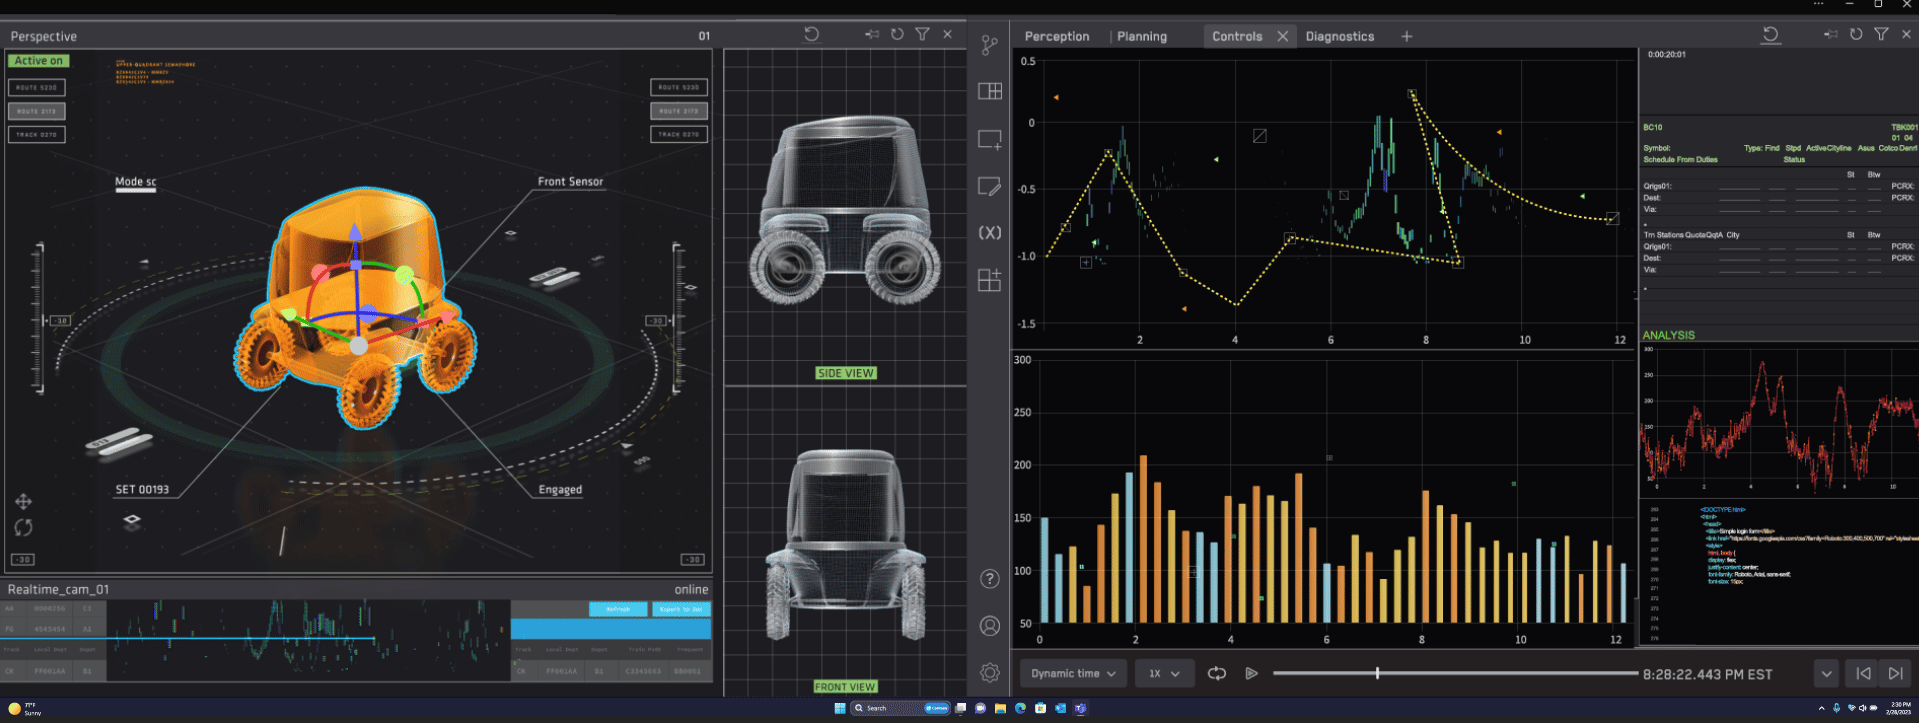Click refresh icon in Controls panel header
This screenshot has width=1919, height=723.
click(x=1856, y=34)
